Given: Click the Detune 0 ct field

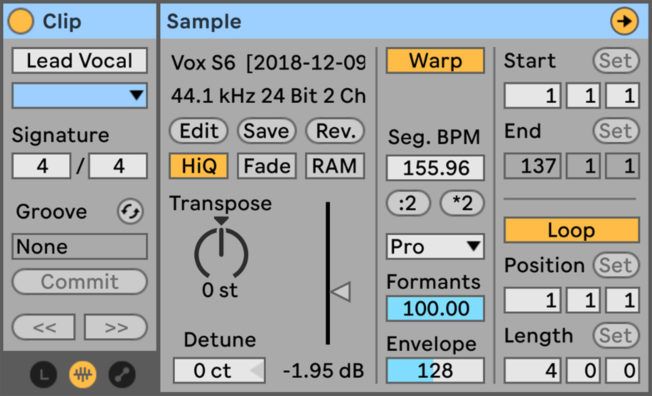Looking at the screenshot, I should [x=219, y=370].
